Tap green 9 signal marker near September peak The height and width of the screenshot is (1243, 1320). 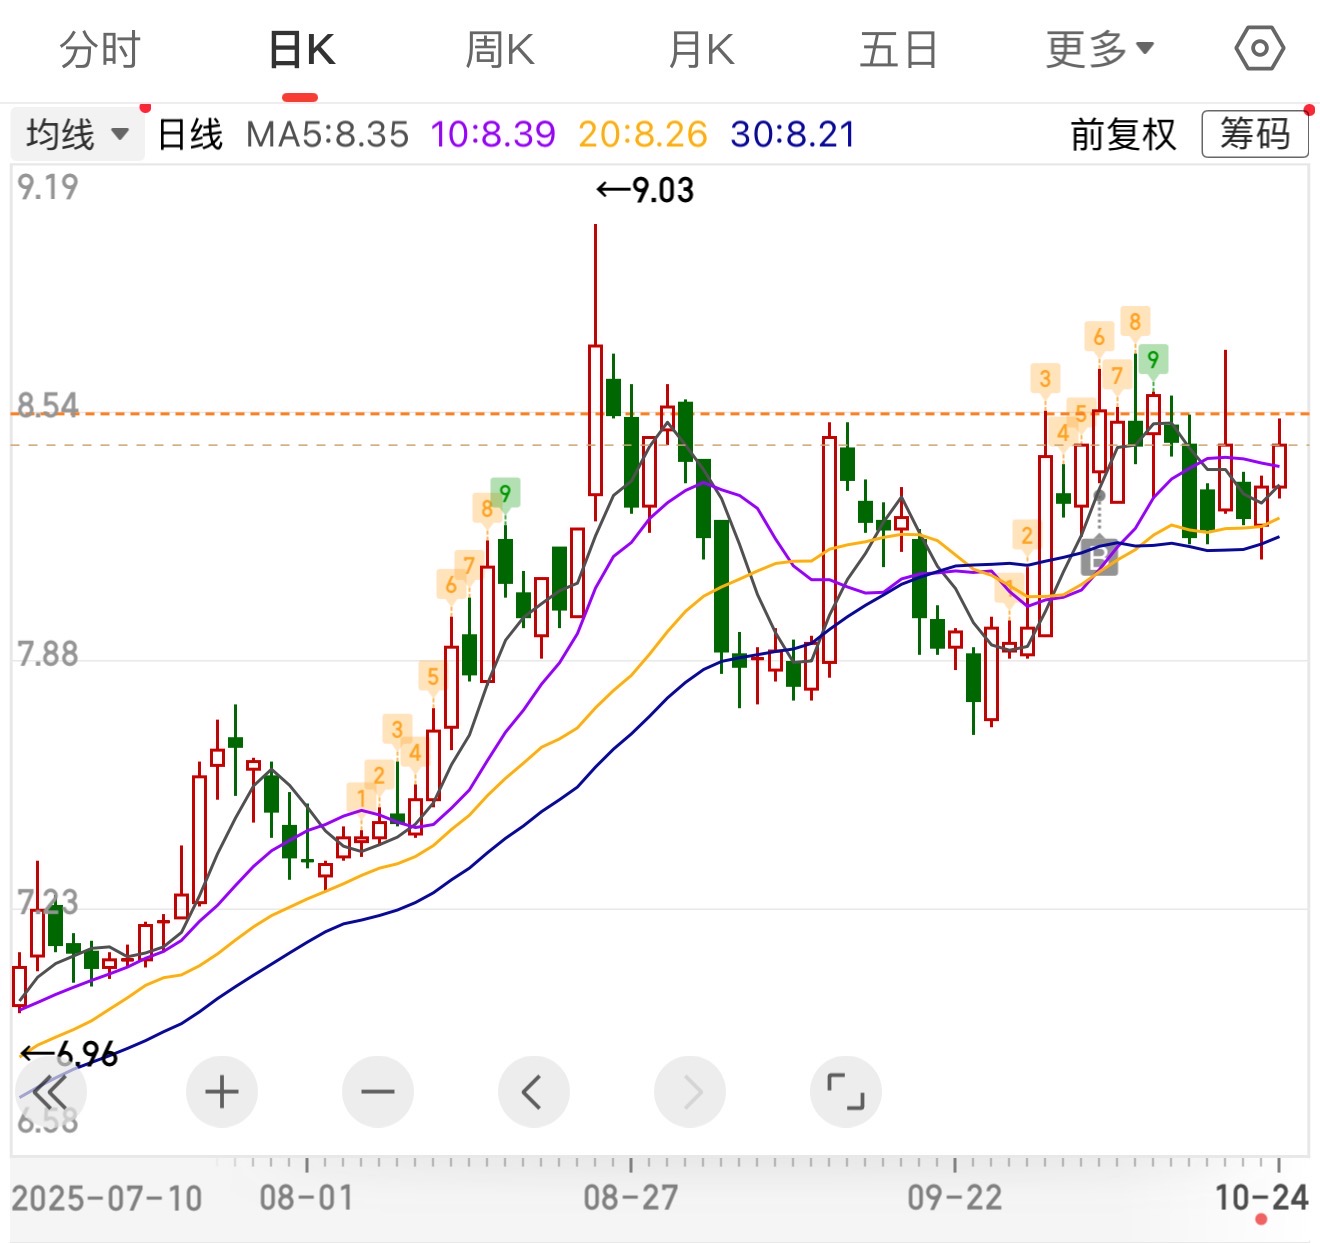tap(1153, 359)
